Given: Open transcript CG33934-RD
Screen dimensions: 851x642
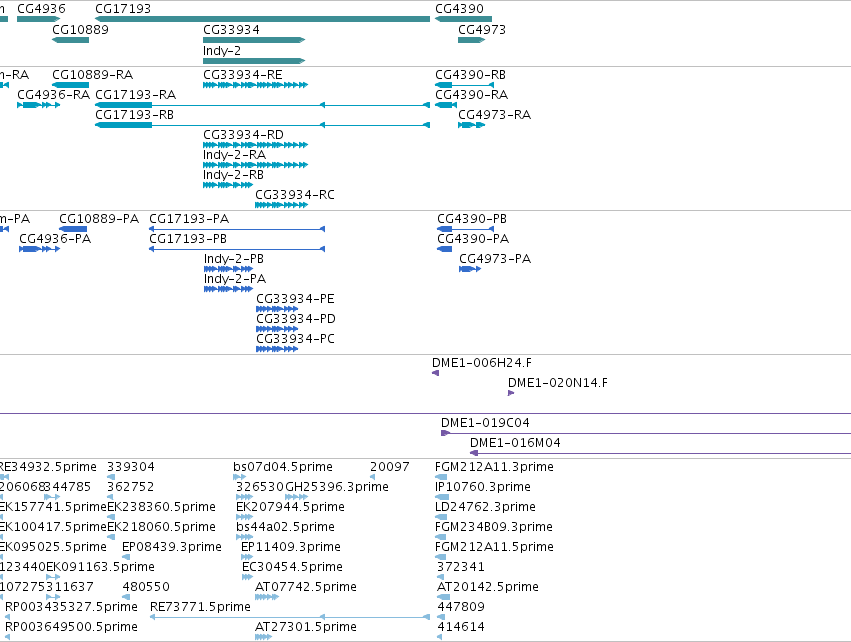Looking at the screenshot, I should pyautogui.click(x=243, y=135).
